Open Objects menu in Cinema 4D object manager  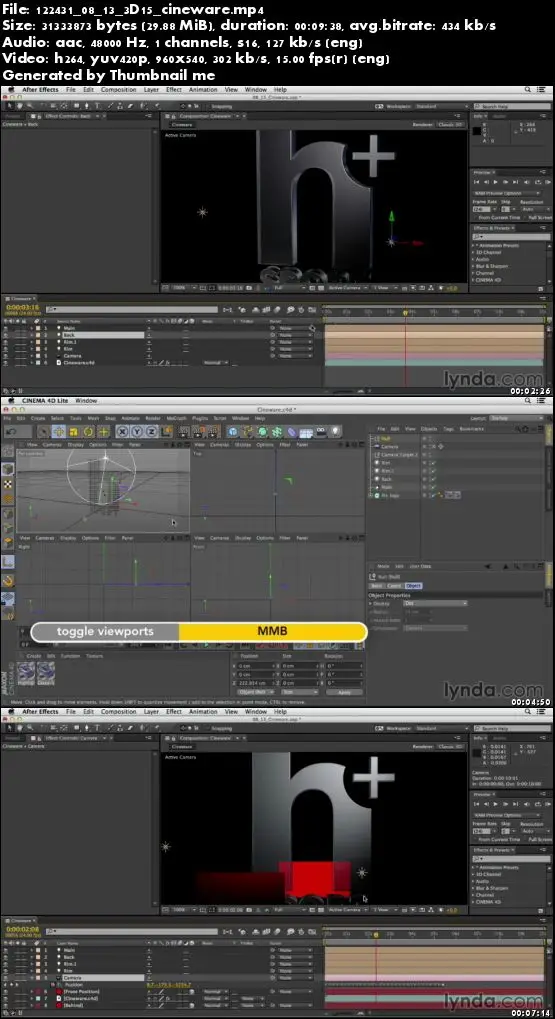(x=429, y=429)
